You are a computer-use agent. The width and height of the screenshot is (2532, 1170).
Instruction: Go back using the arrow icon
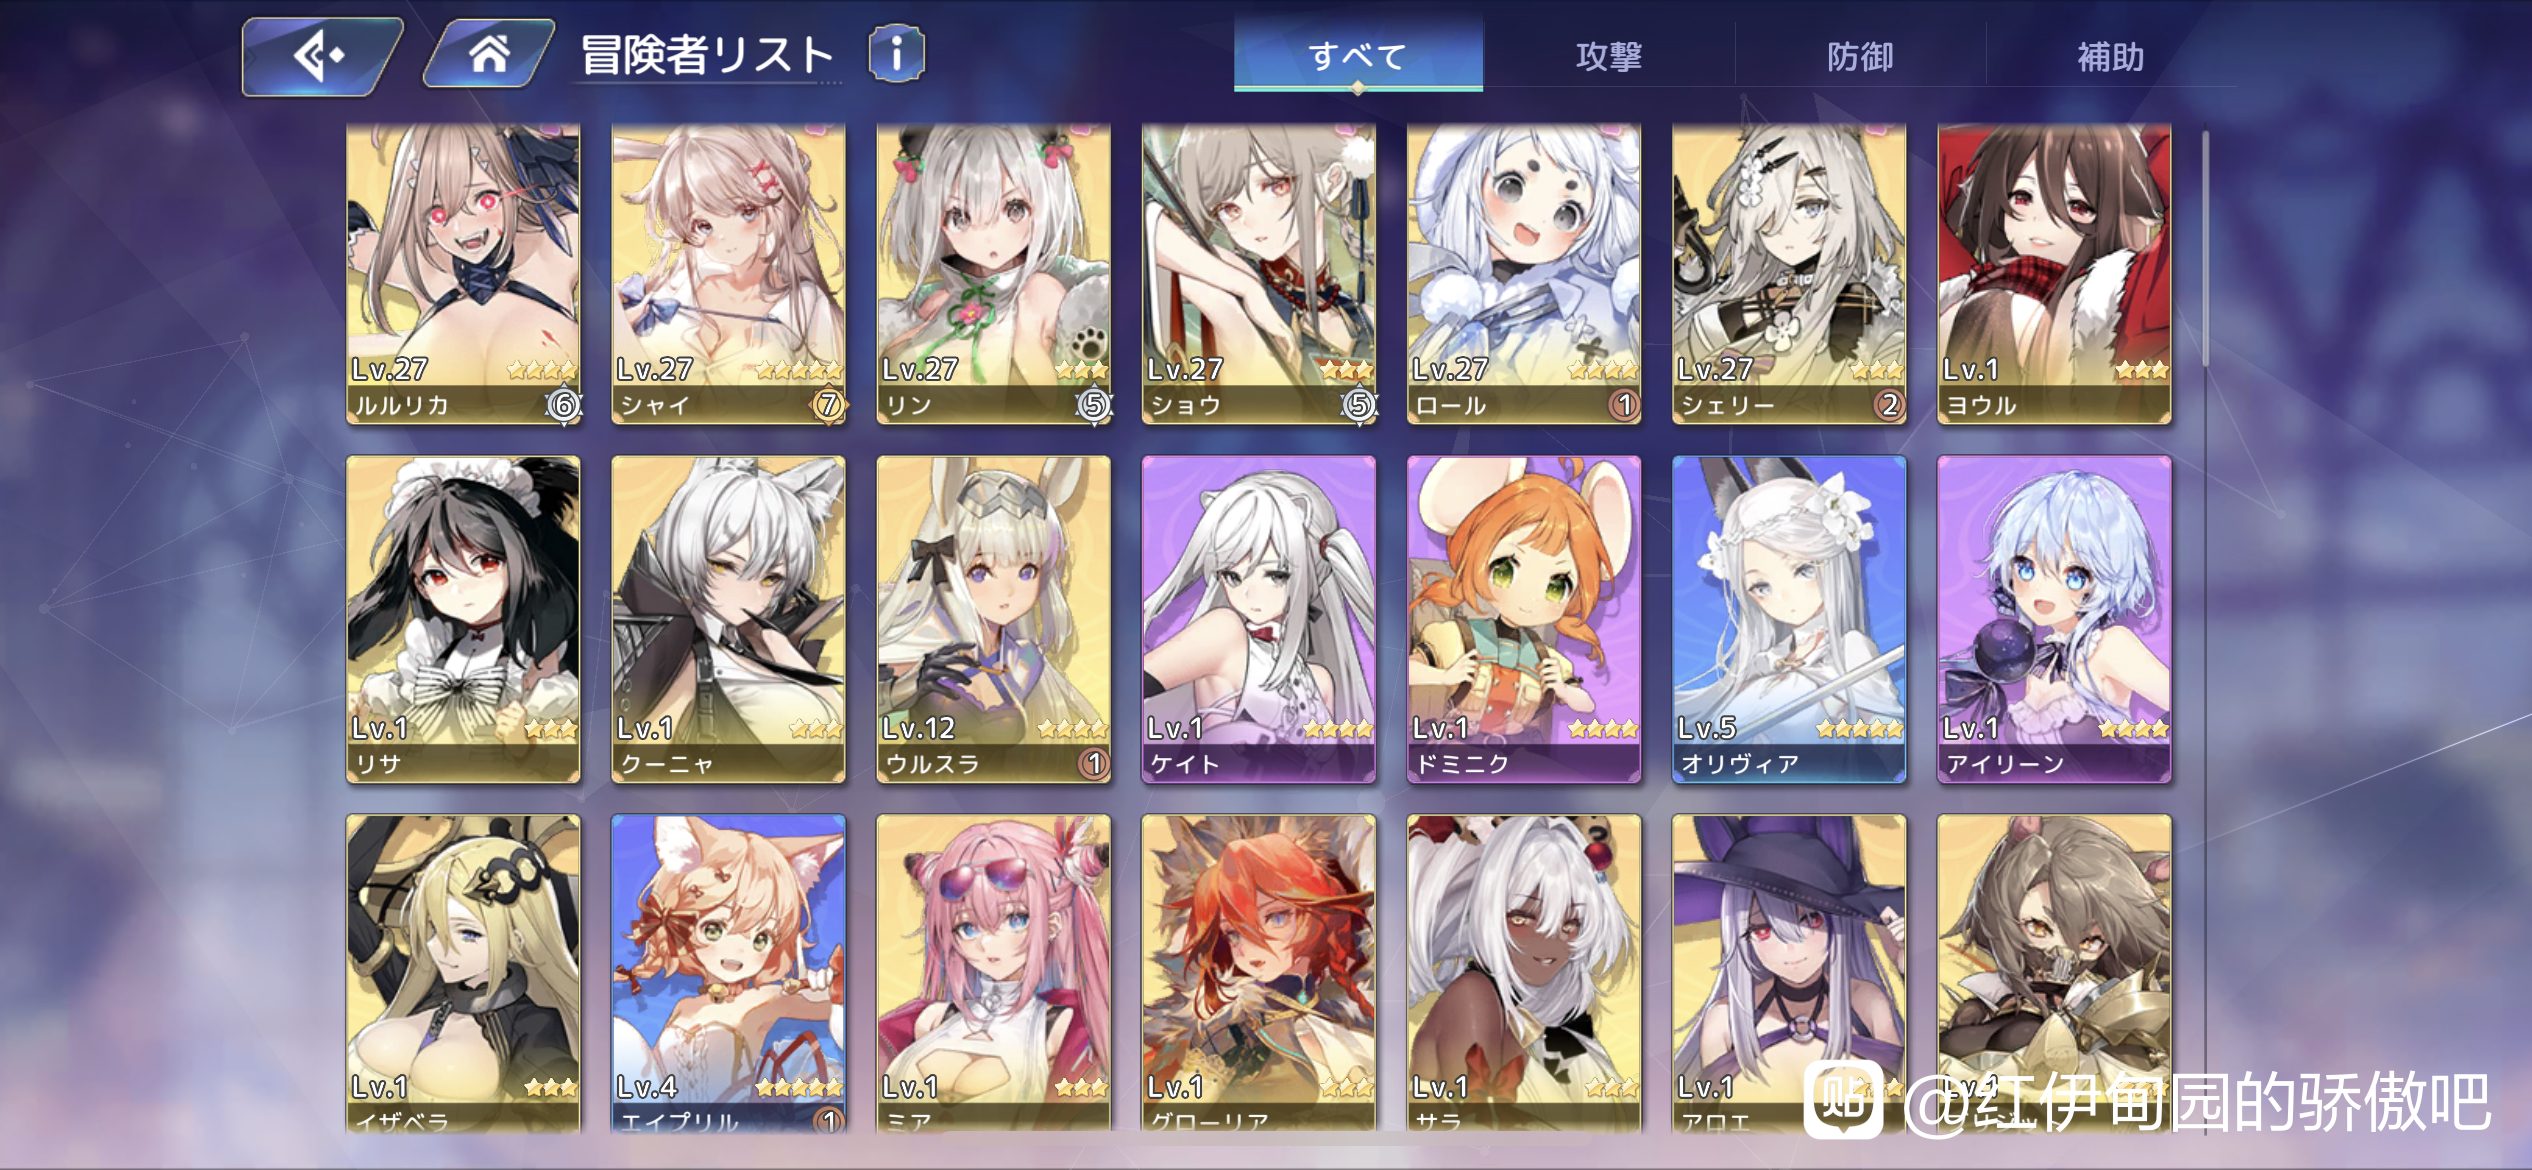pyautogui.click(x=322, y=56)
